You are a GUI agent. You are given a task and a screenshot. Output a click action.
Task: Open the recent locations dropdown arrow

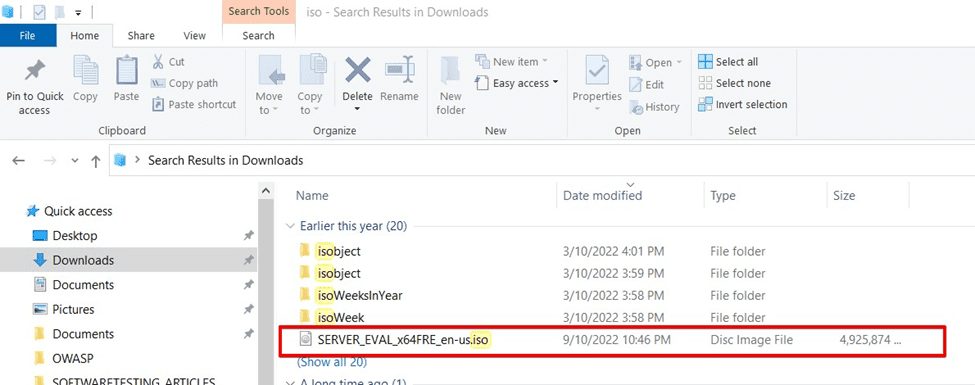75,160
